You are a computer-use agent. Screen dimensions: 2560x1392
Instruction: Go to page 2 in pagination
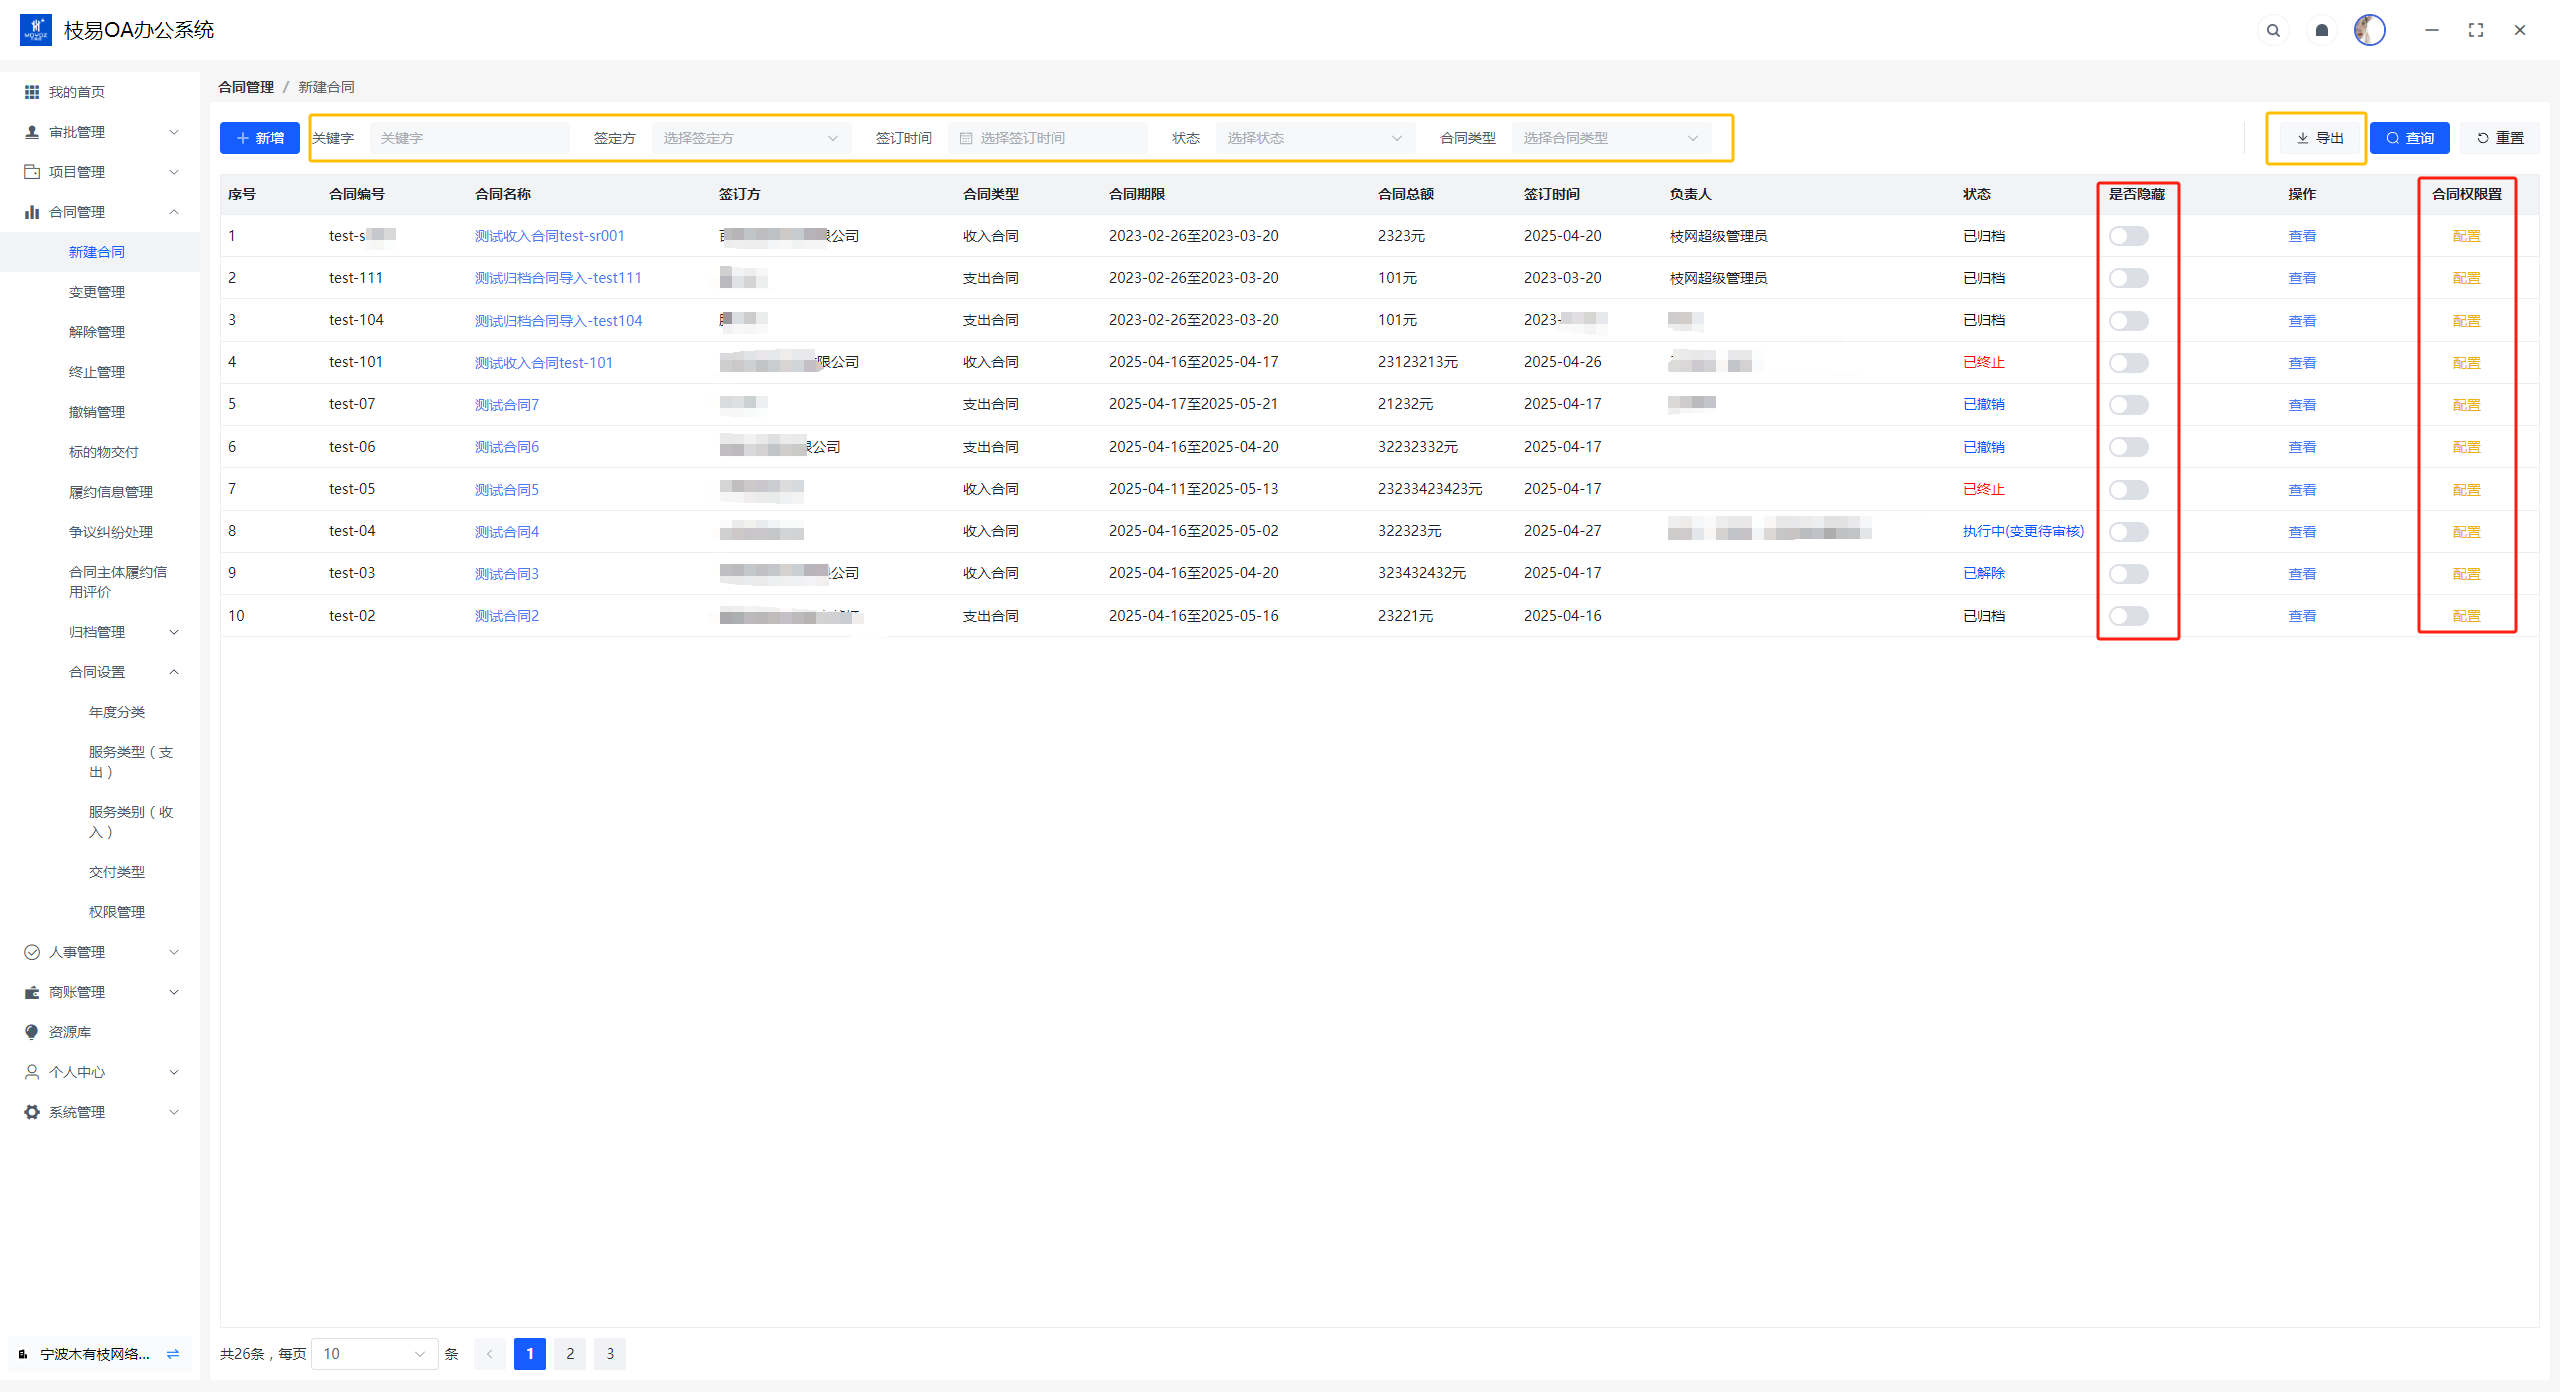(x=570, y=1354)
